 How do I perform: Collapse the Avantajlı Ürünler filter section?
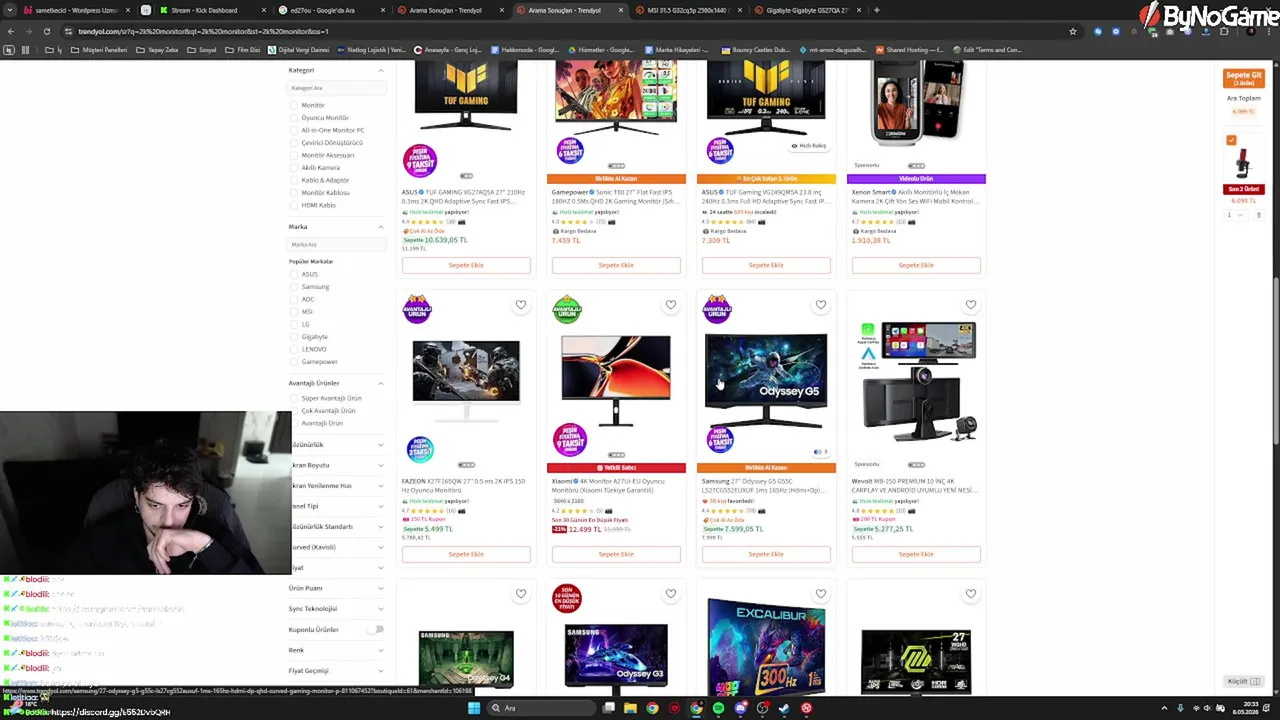point(380,383)
